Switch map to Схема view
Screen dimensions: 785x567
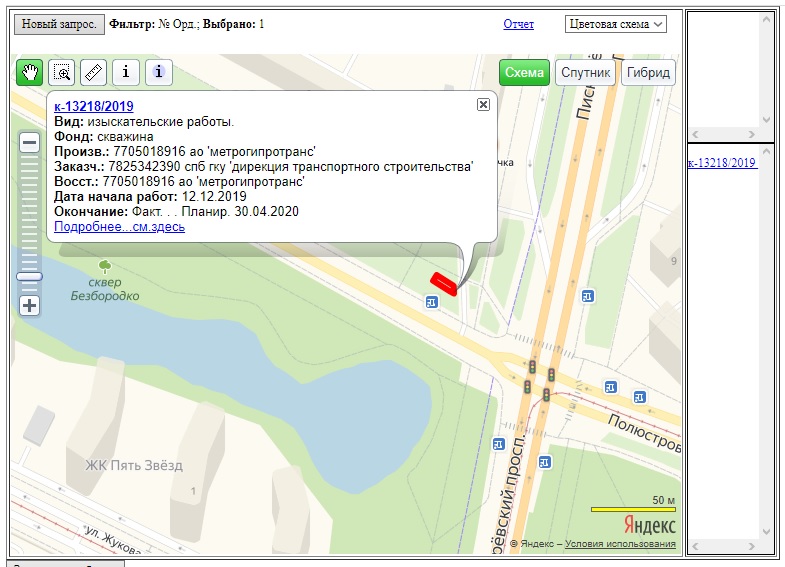click(x=524, y=72)
